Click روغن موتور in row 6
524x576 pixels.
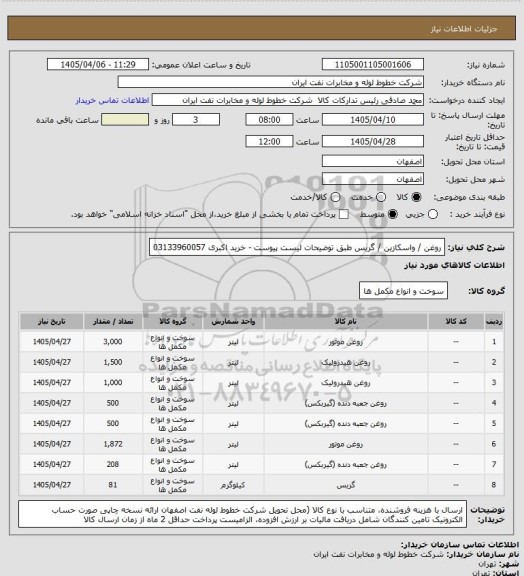(346, 444)
